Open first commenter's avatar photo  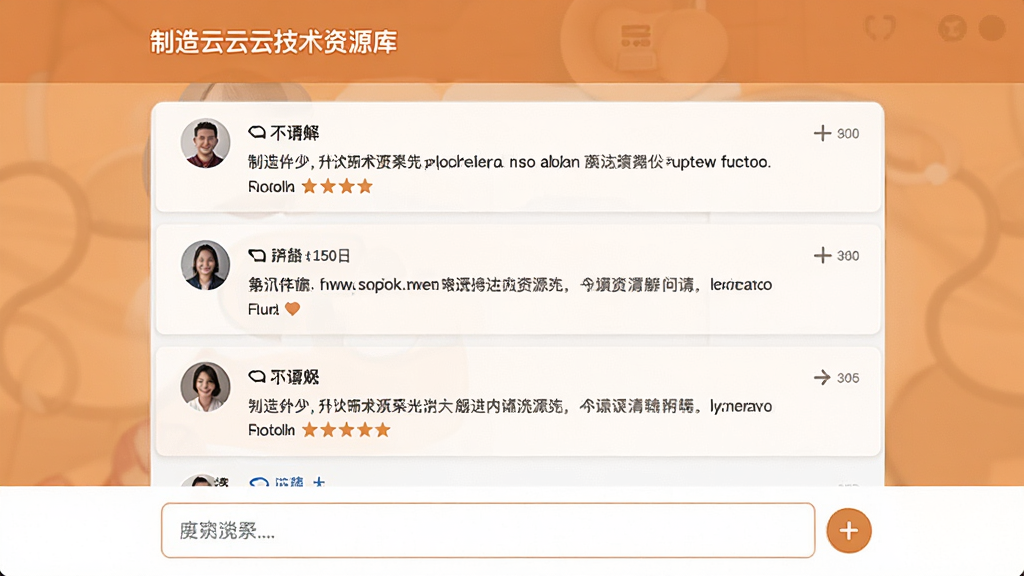205,143
